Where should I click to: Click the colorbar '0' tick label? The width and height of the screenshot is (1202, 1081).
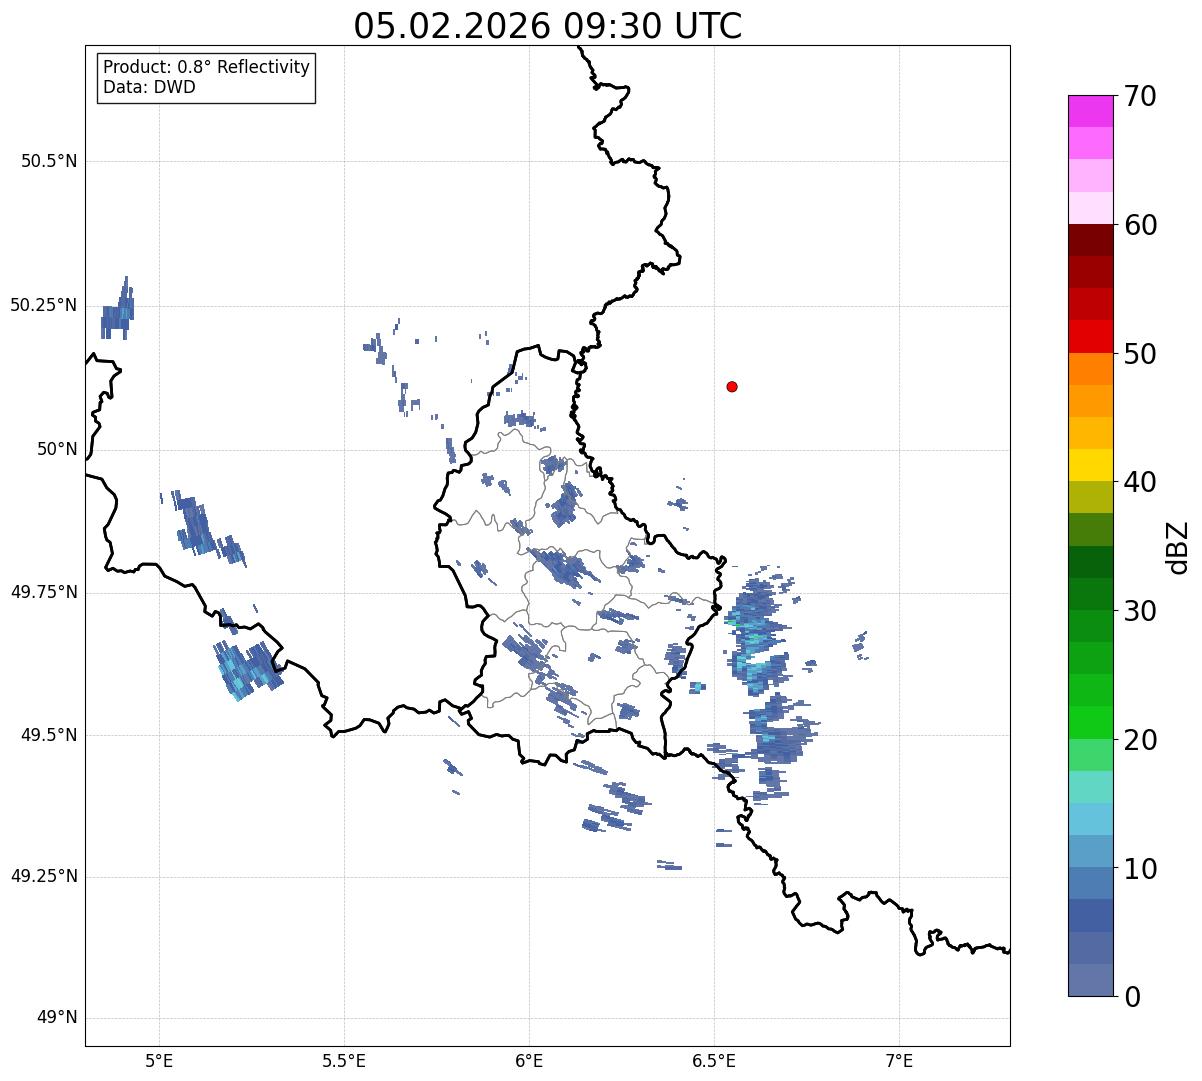point(1132,997)
